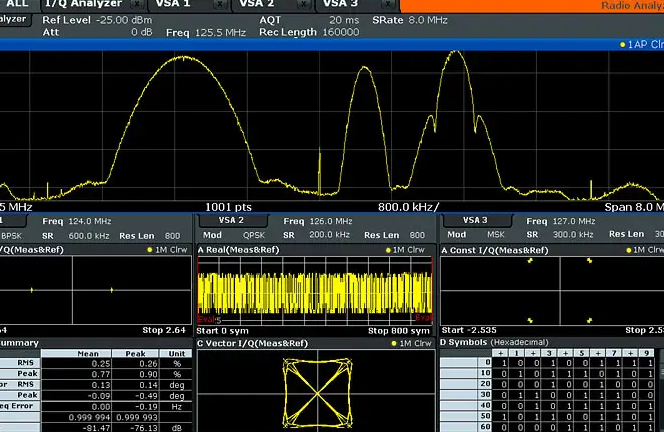The image size is (664, 432).
Task: Click the Freq 125.5 MHz setting
Action: point(206,33)
